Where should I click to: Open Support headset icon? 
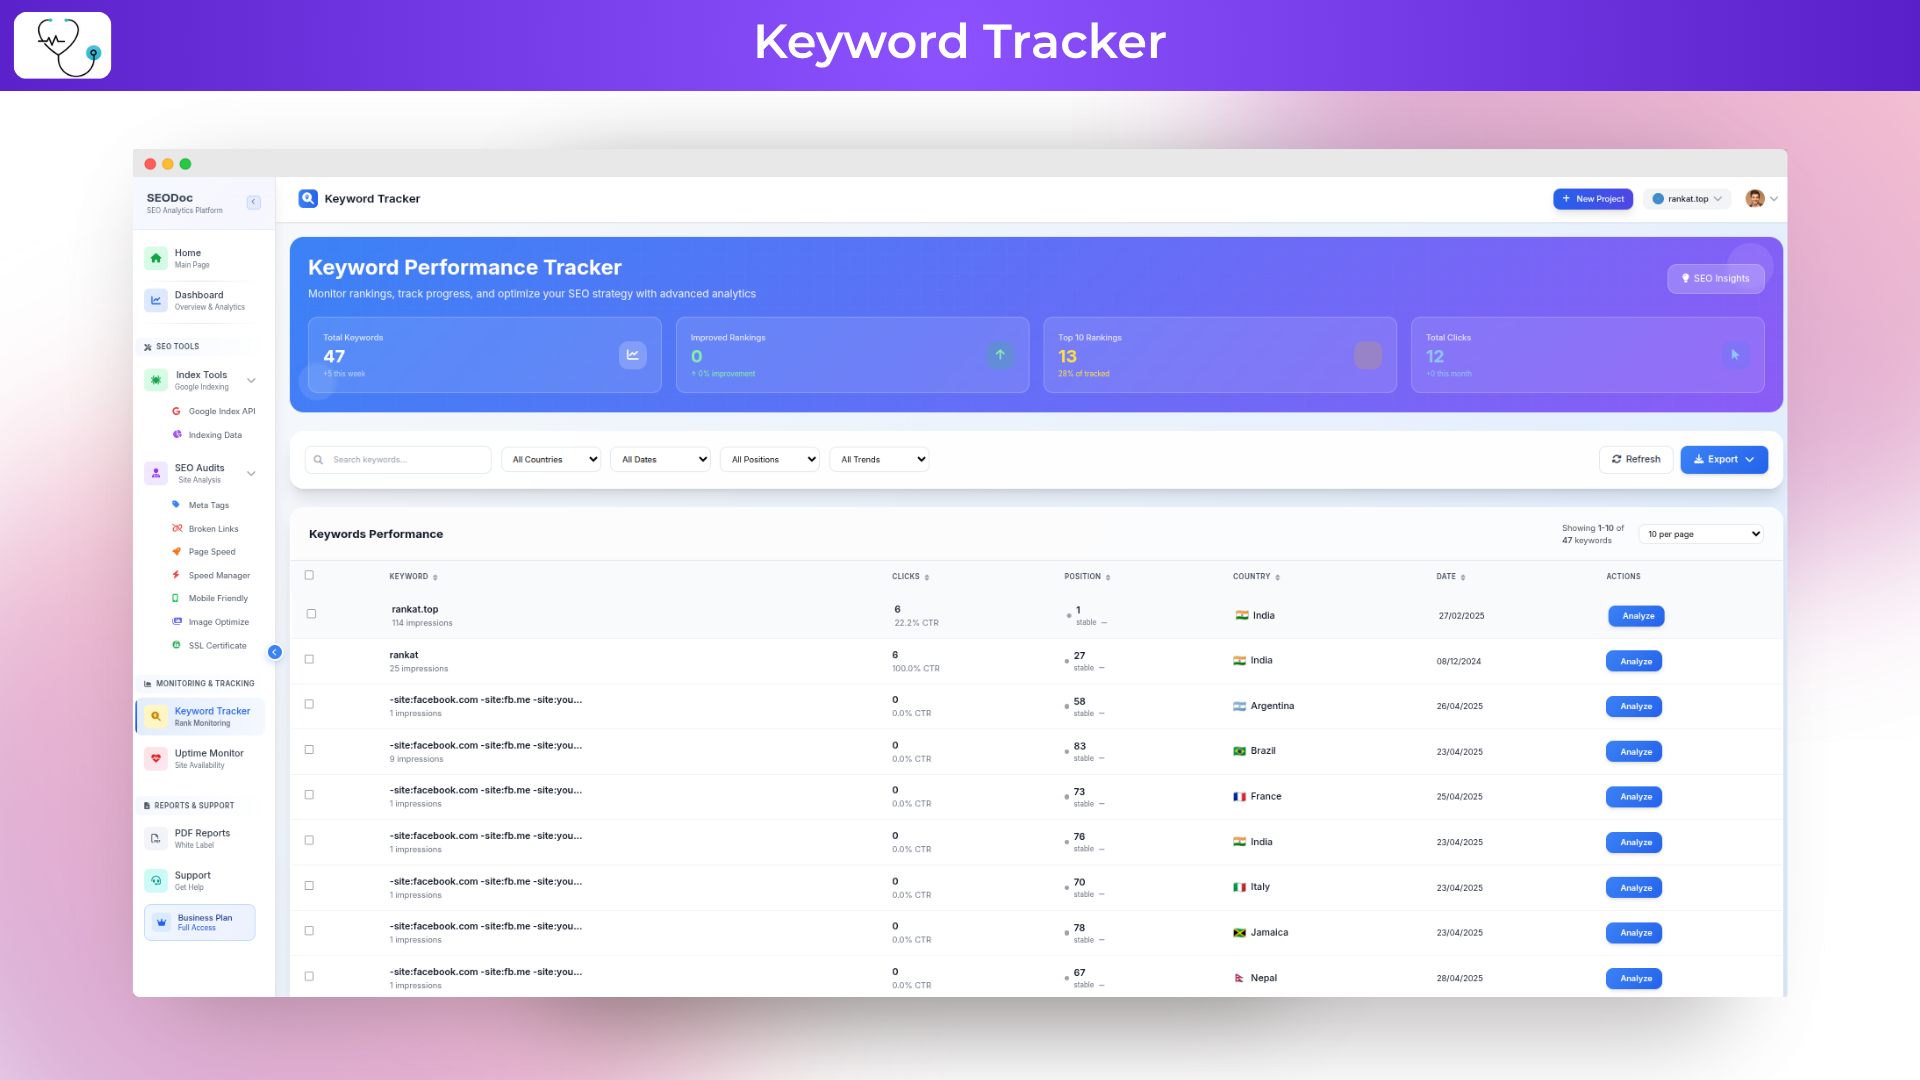pyautogui.click(x=156, y=880)
